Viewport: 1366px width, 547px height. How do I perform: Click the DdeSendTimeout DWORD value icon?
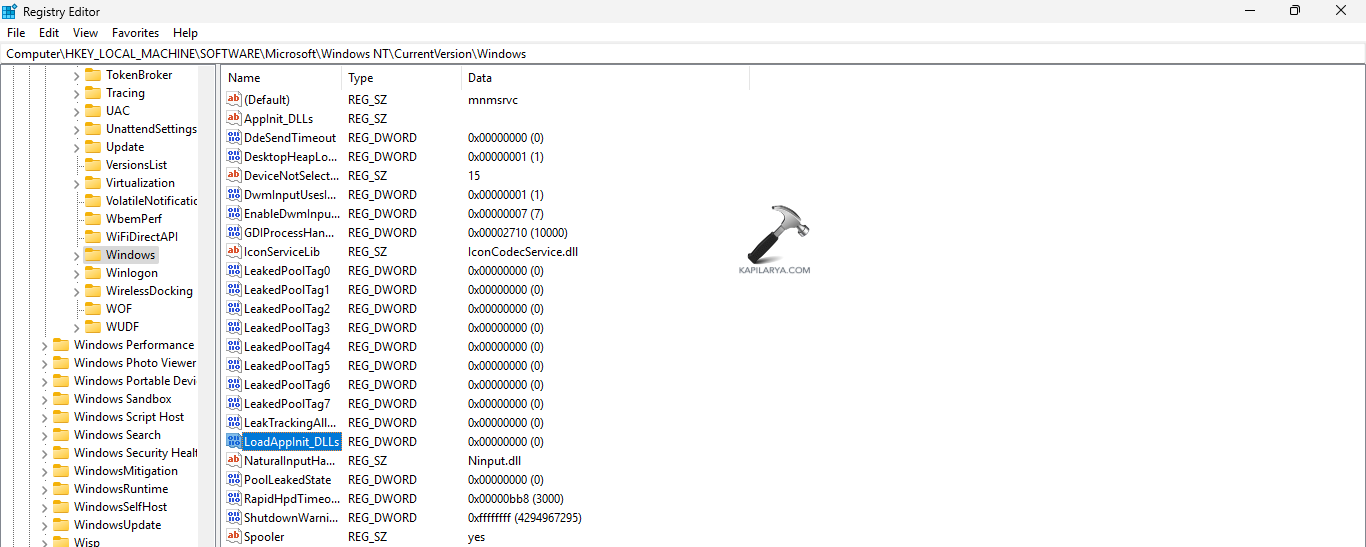(x=234, y=137)
